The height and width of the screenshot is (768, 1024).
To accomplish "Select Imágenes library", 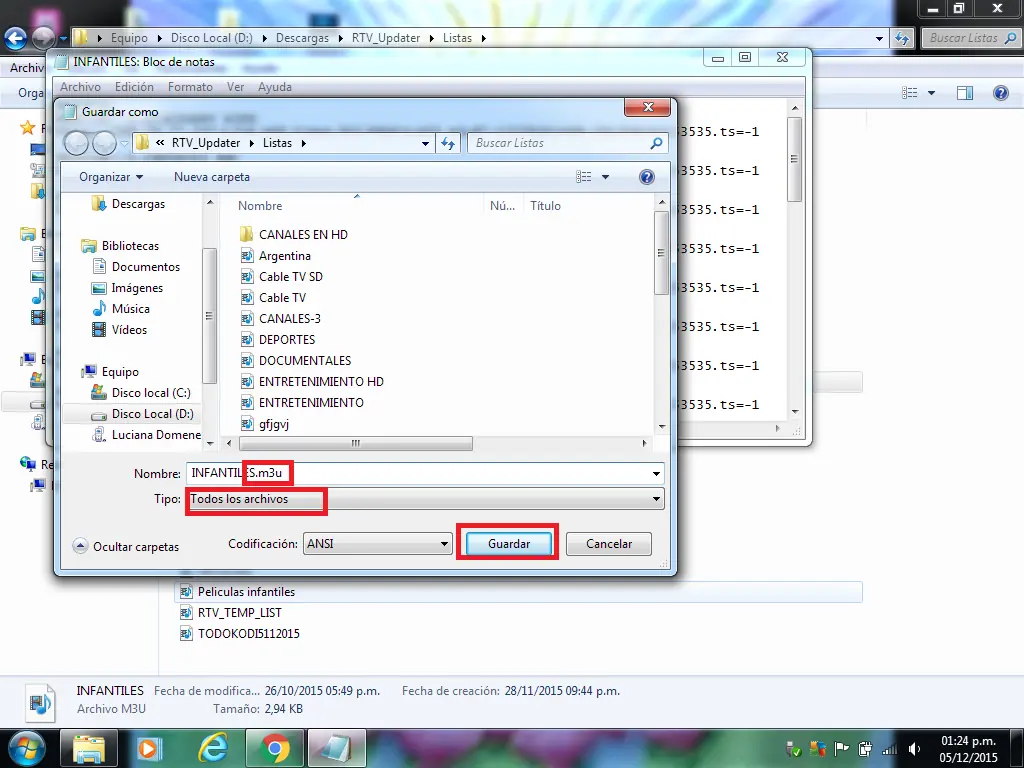I will pos(137,288).
